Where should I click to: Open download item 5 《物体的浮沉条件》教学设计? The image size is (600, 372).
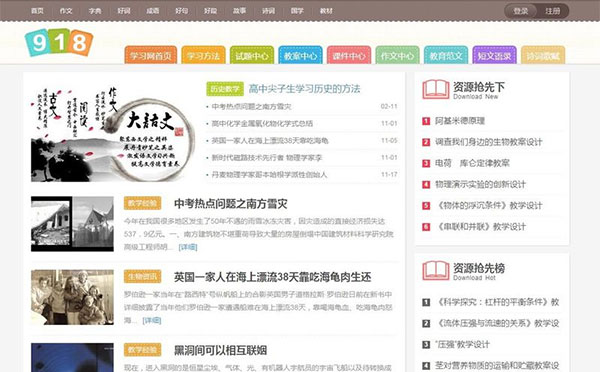tap(489, 206)
